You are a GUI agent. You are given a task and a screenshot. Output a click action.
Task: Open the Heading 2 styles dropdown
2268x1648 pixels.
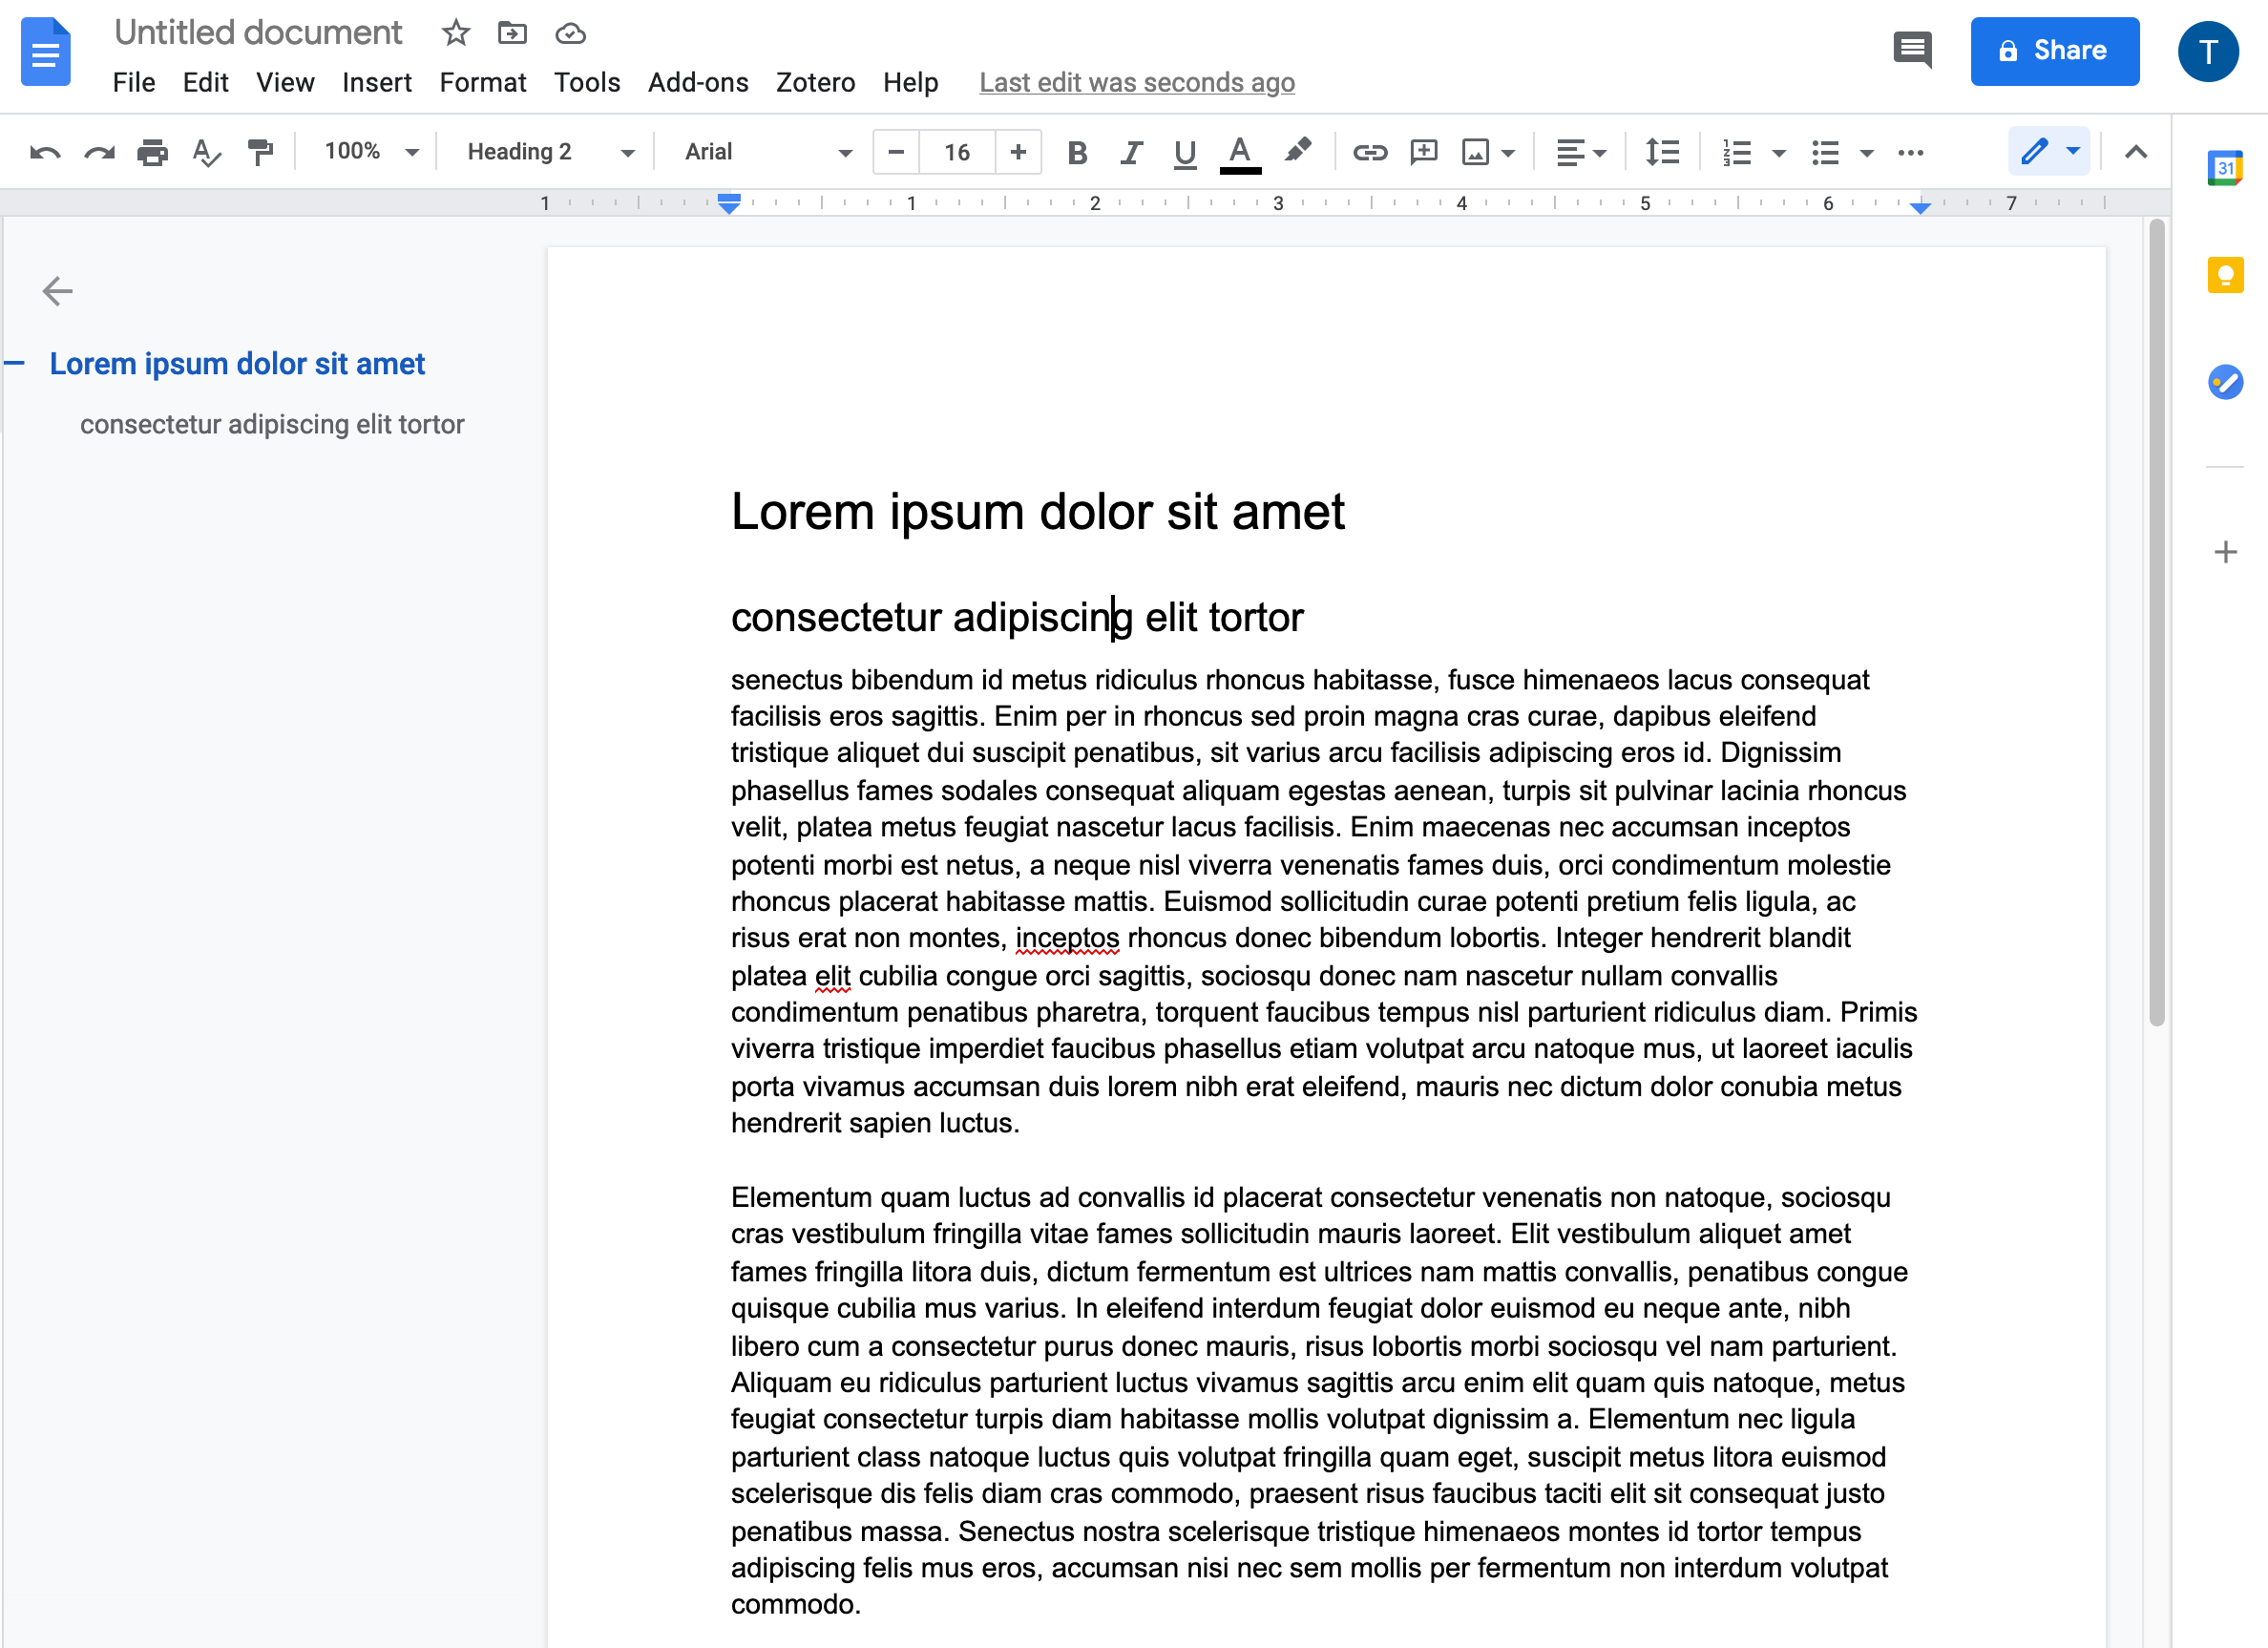(x=546, y=152)
